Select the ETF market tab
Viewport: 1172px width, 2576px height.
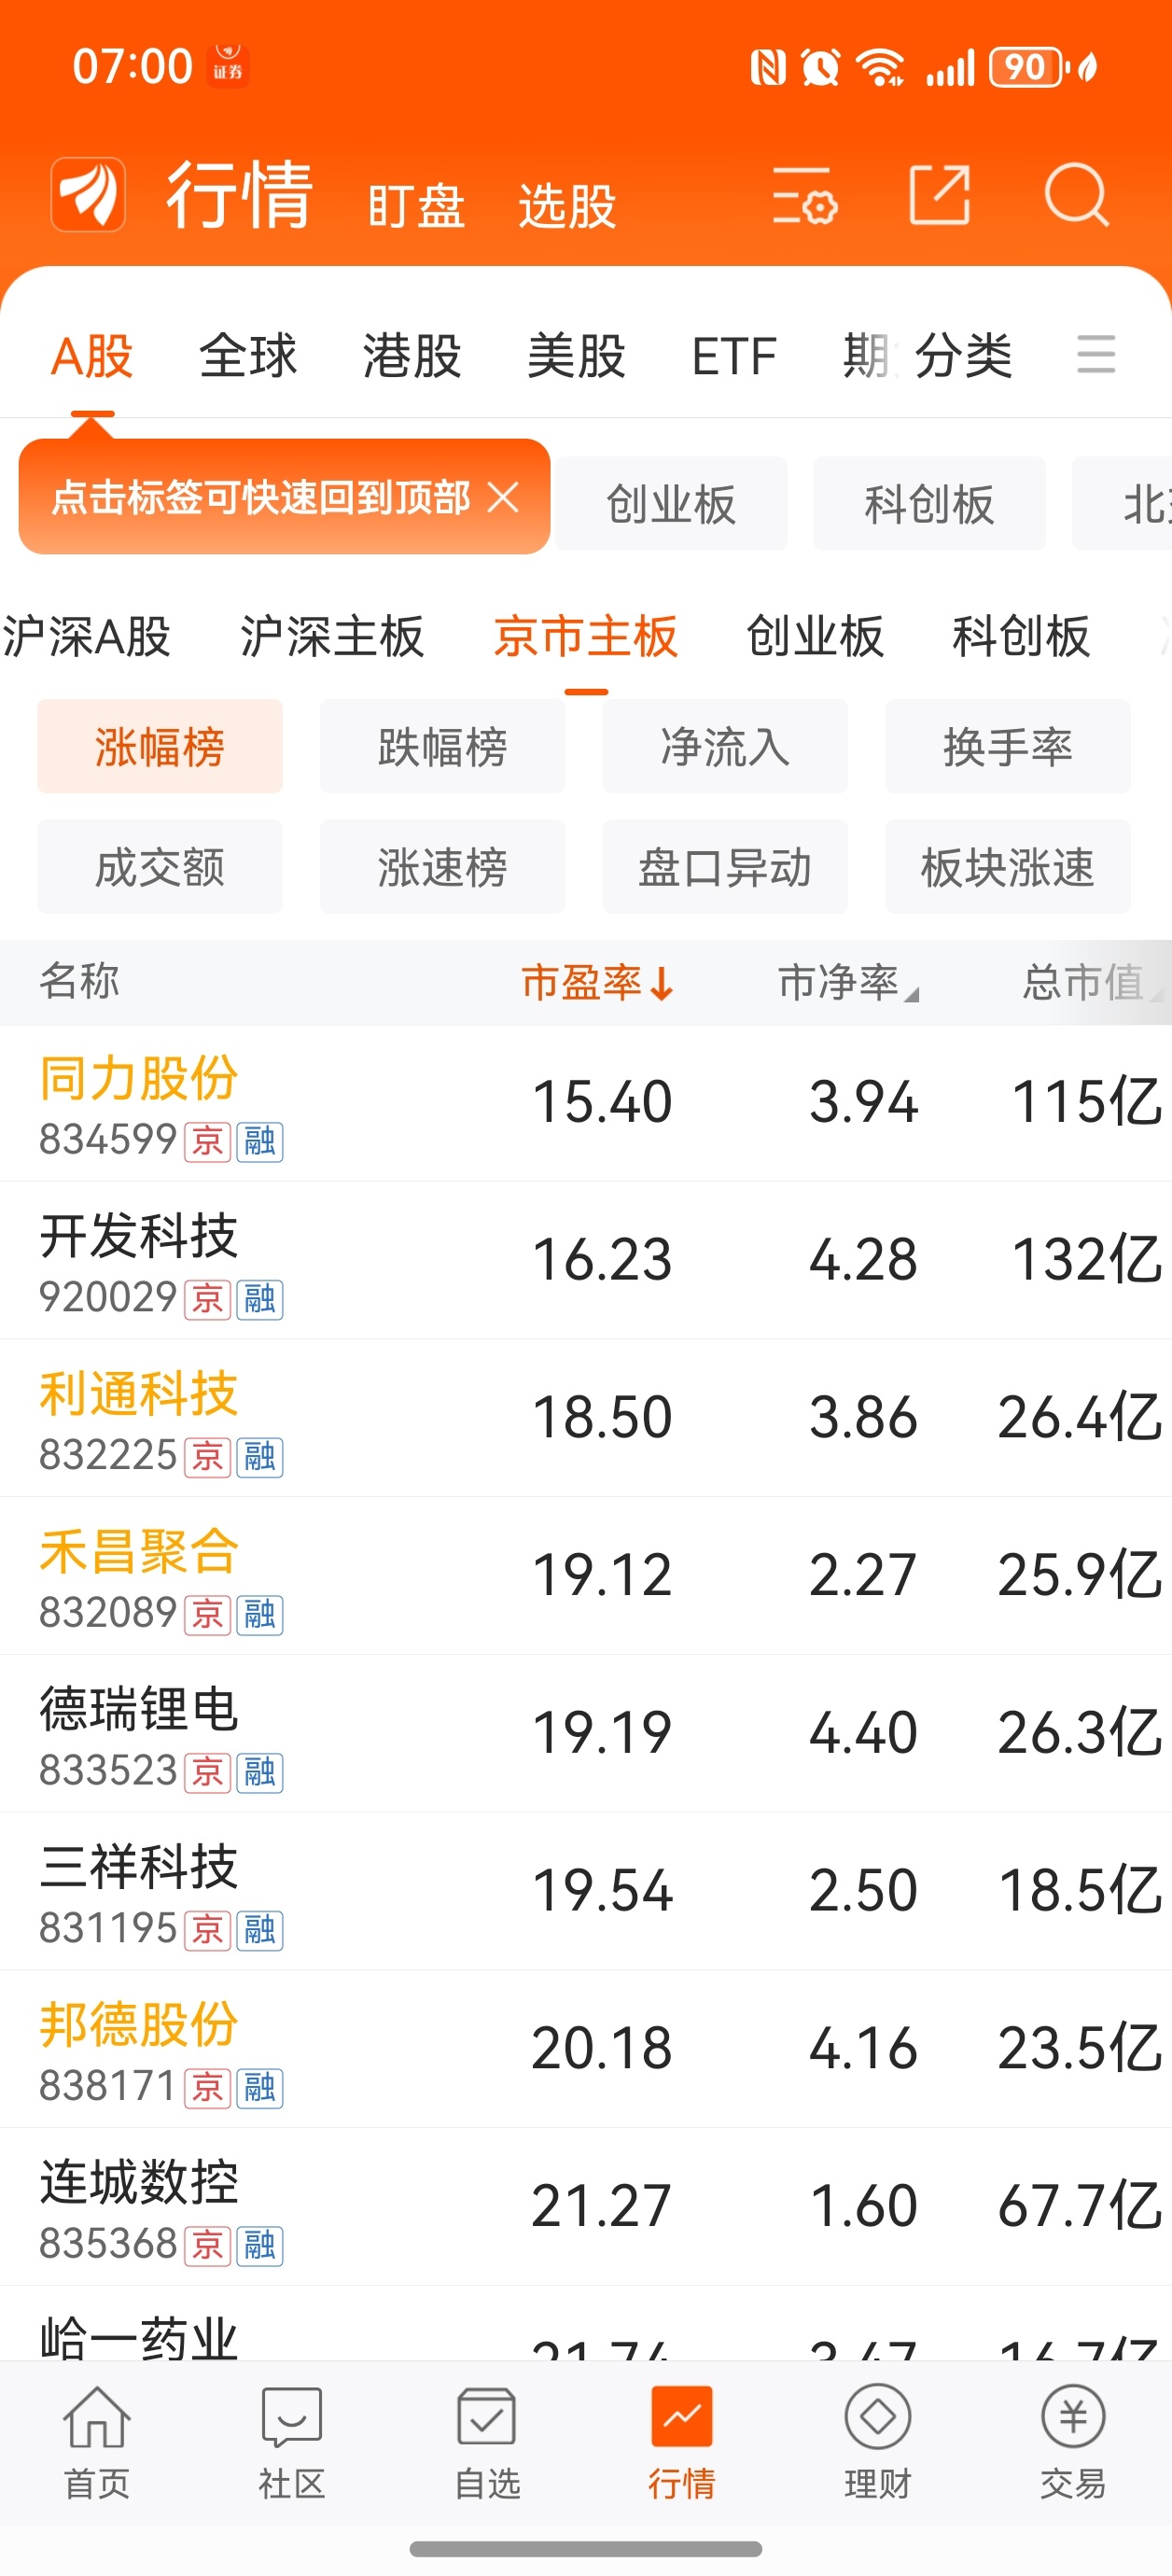point(734,356)
